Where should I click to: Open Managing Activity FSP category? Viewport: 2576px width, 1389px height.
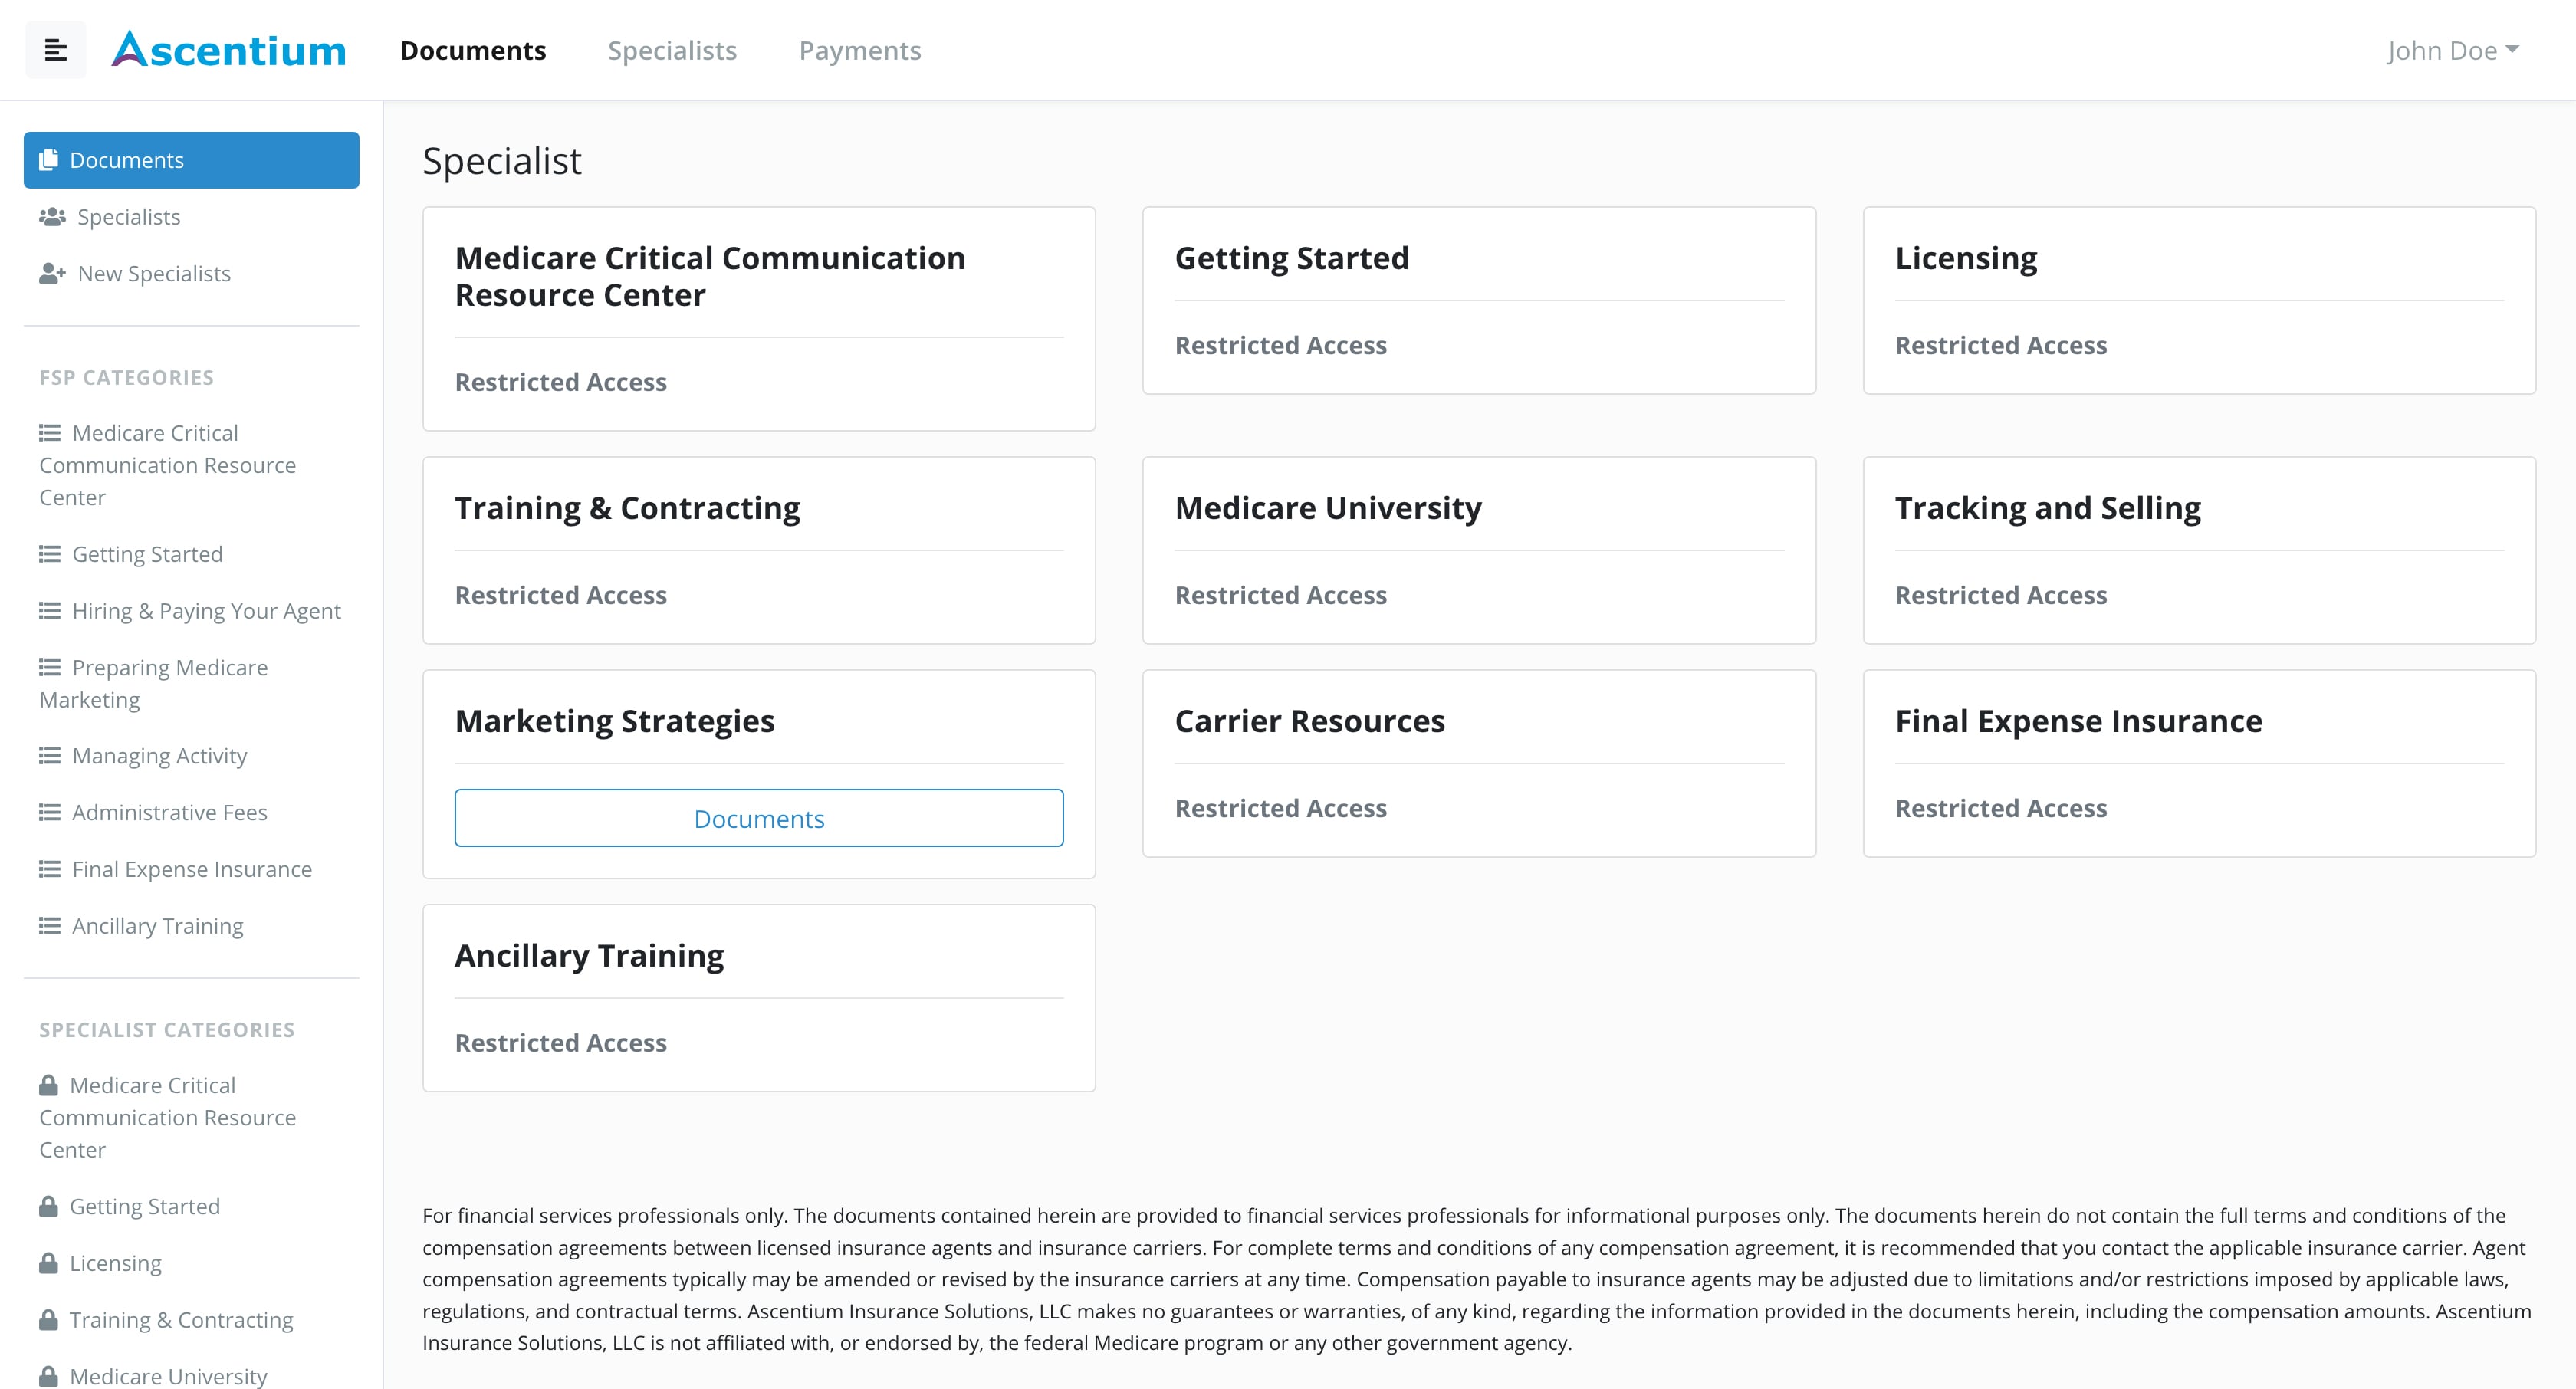(x=159, y=756)
